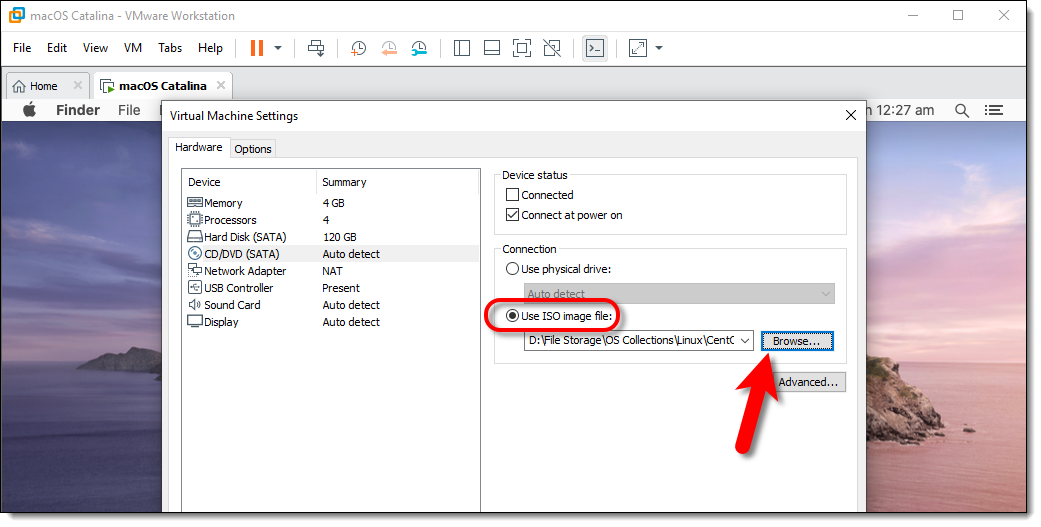The height and width of the screenshot is (527, 1041).
Task: Select the Hard Disk (SATA) device
Action: tap(331, 237)
